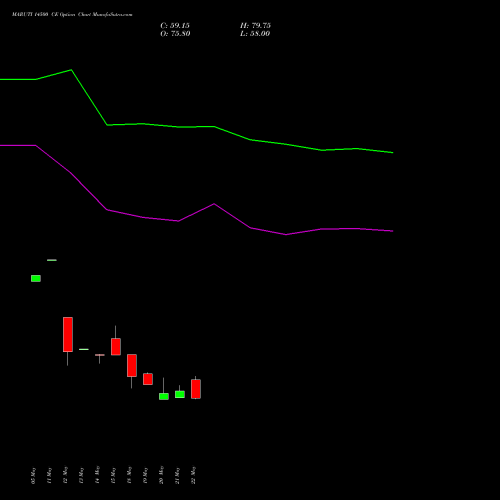Click the green candle for 21 May
This screenshot has width=500, height=500.
(180, 394)
